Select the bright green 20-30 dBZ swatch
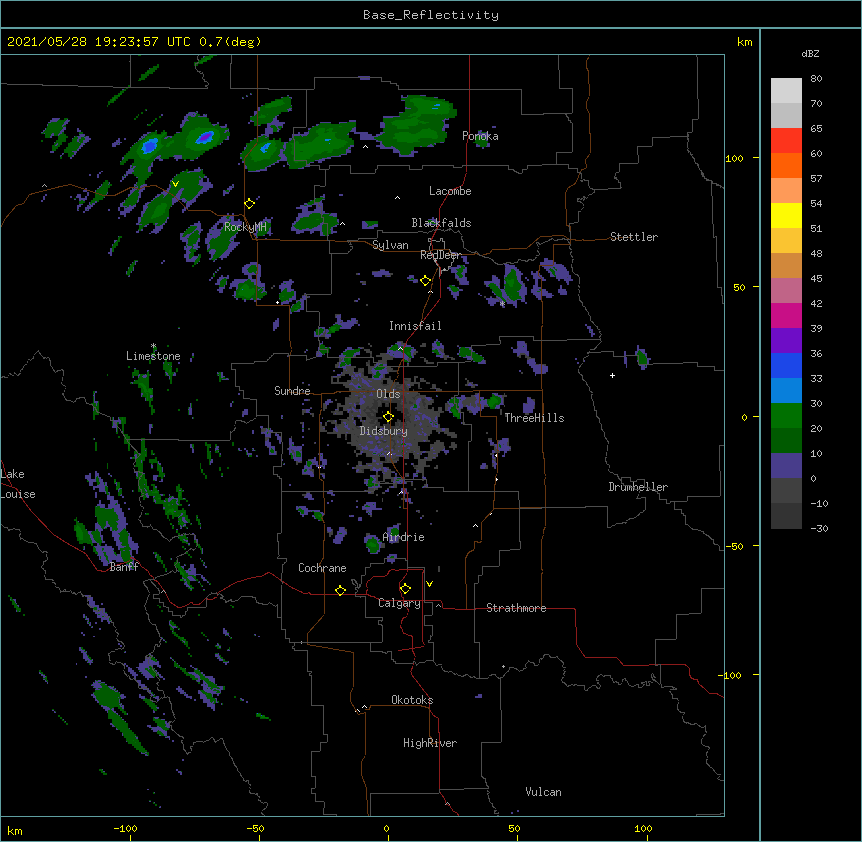The width and height of the screenshot is (862, 842). click(x=786, y=416)
